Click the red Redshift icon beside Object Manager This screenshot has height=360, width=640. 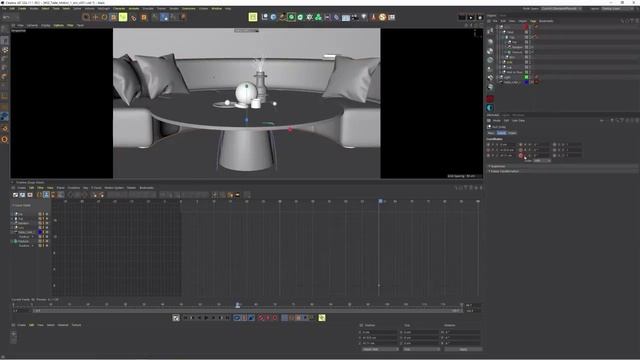pyautogui.click(x=490, y=99)
